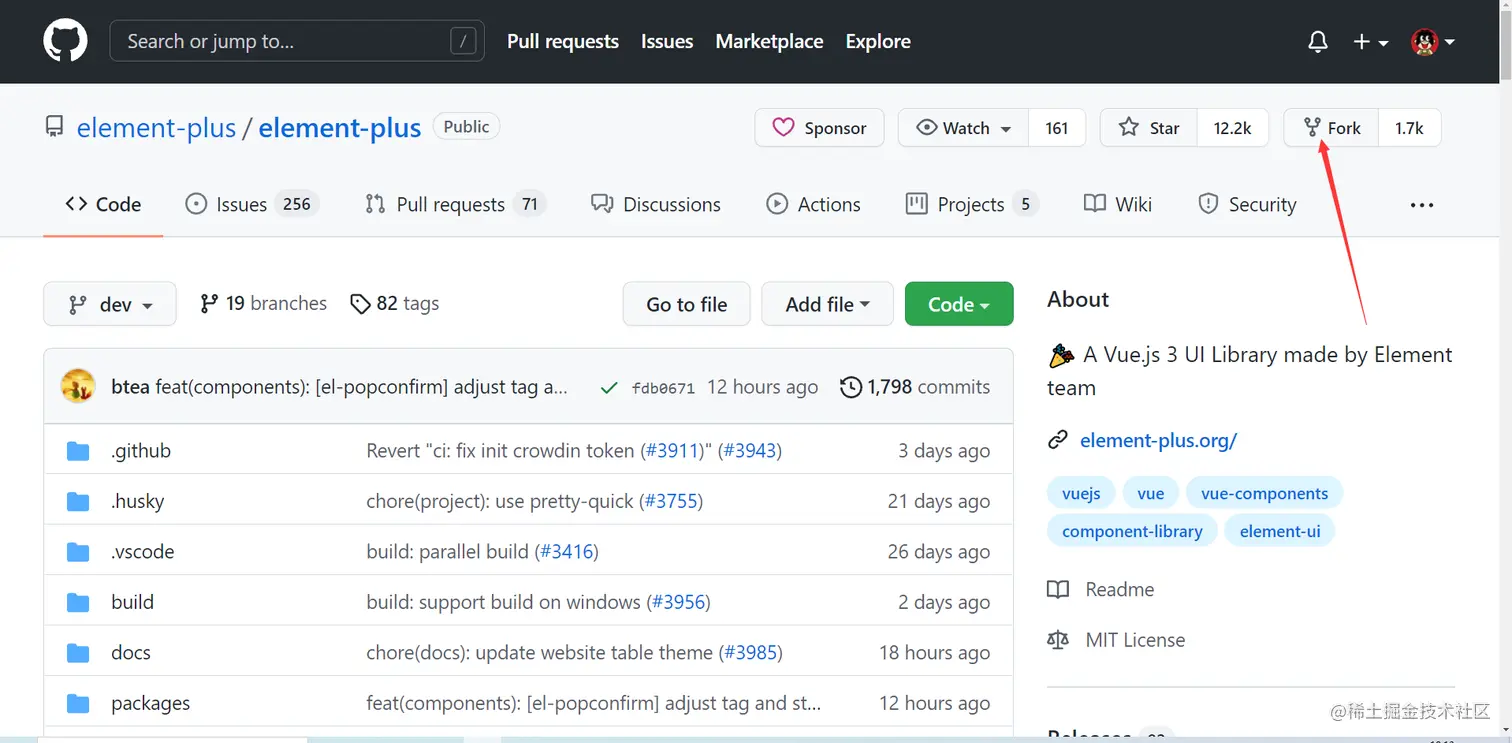Open the .vscode folder
1512x743 pixels.
click(x=143, y=552)
